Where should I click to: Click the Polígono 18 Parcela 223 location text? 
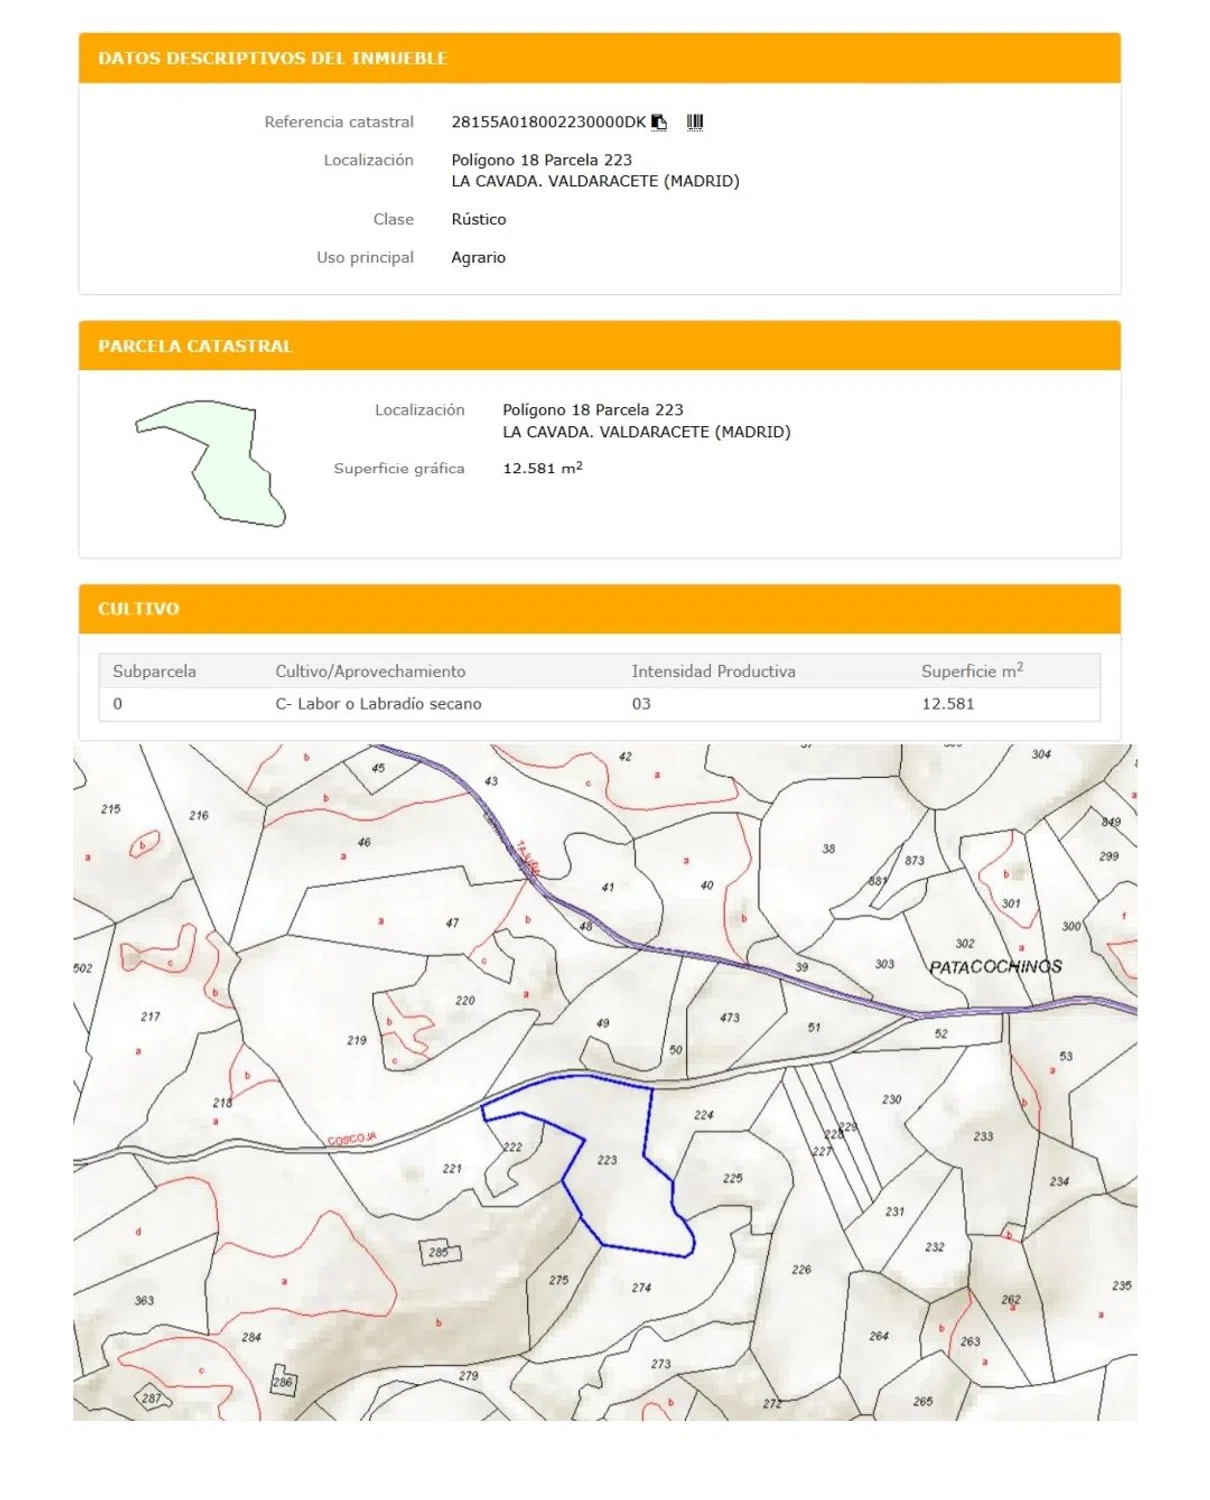541,160
